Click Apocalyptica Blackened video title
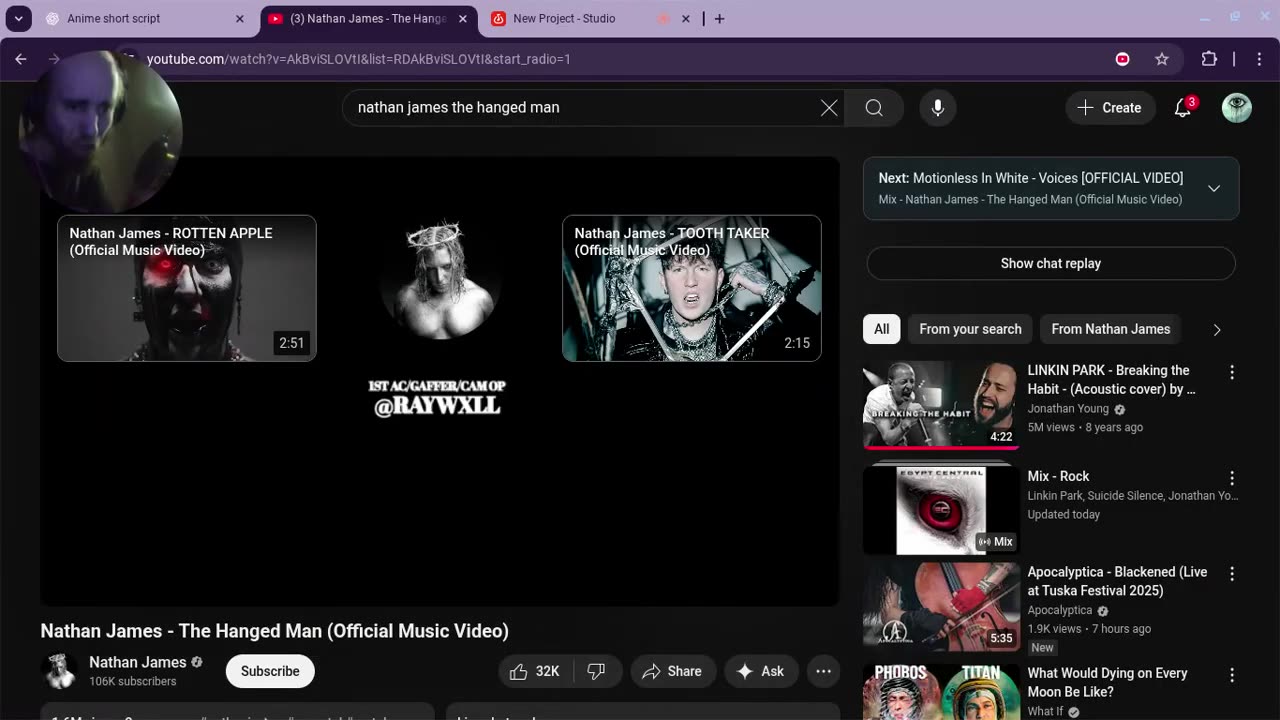The height and width of the screenshot is (720, 1280). 1117,581
